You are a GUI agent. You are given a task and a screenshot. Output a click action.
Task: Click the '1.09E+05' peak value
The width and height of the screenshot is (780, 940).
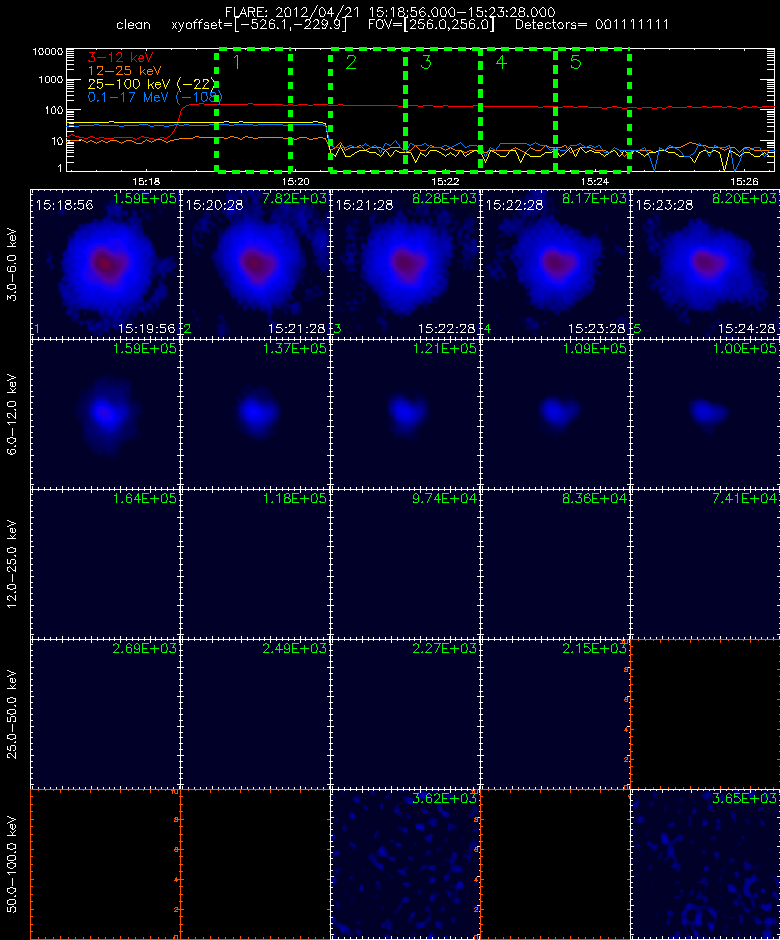coord(595,348)
